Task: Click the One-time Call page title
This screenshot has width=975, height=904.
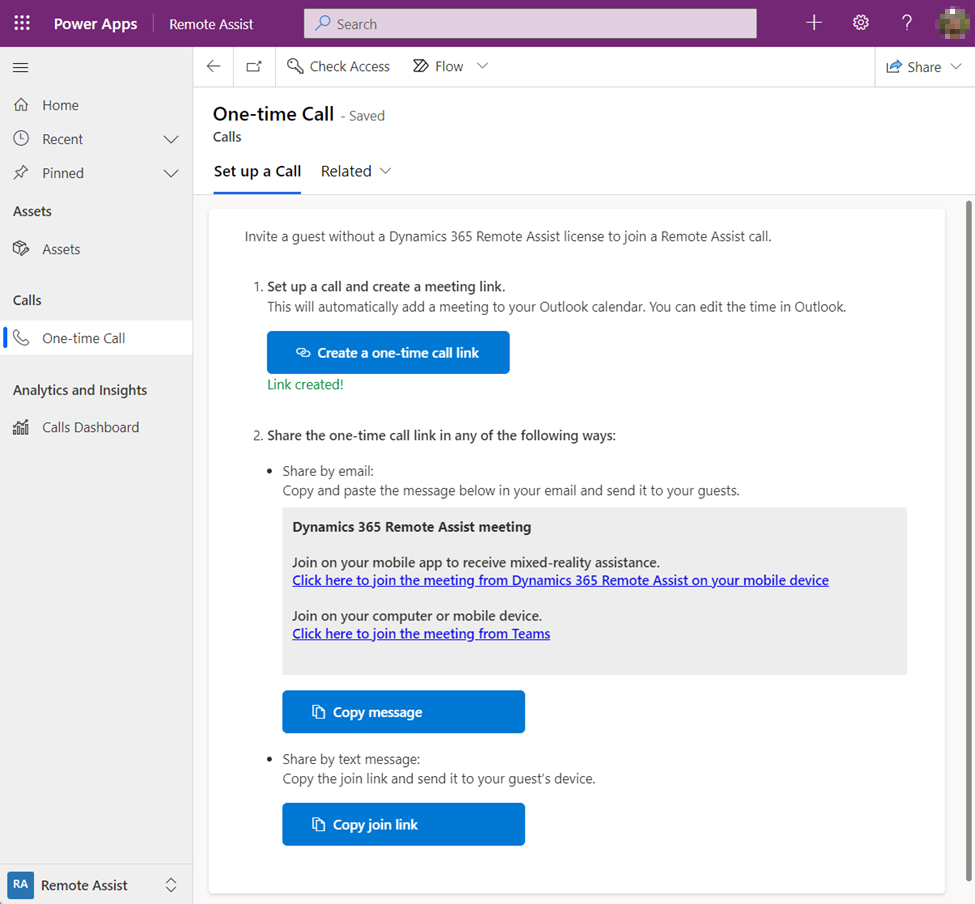Action: tap(274, 114)
